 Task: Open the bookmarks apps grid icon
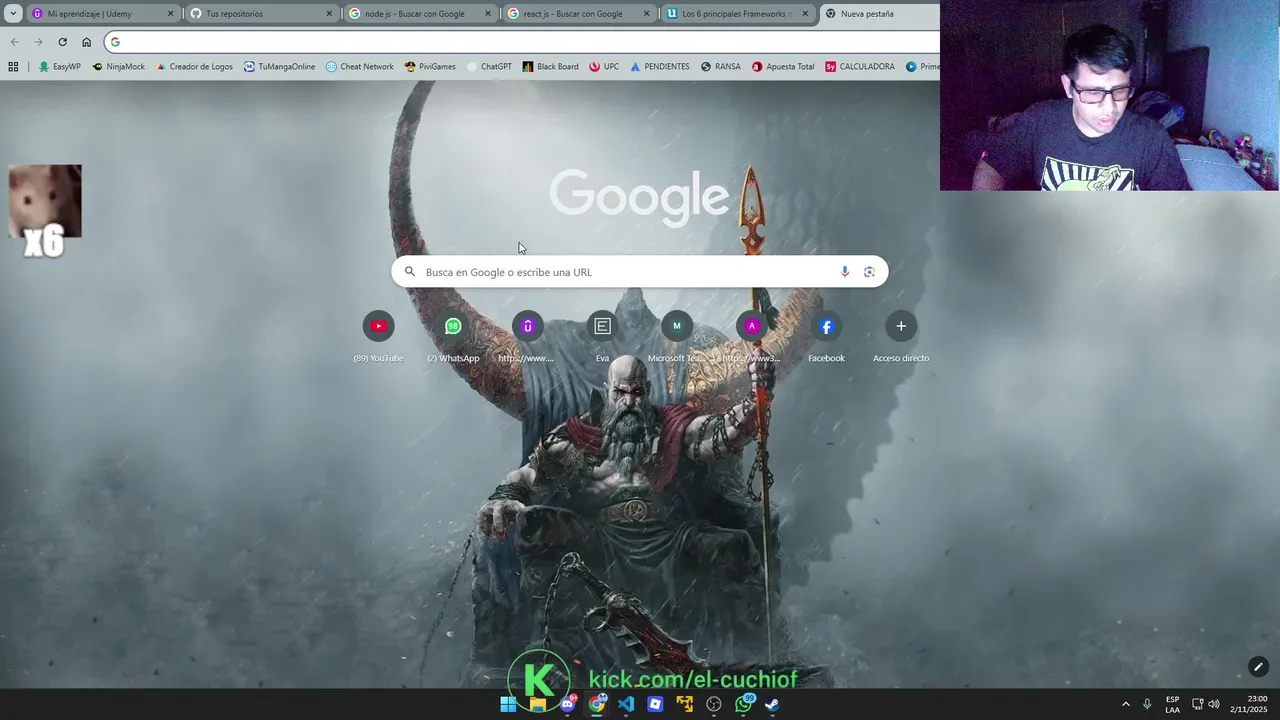point(13,67)
